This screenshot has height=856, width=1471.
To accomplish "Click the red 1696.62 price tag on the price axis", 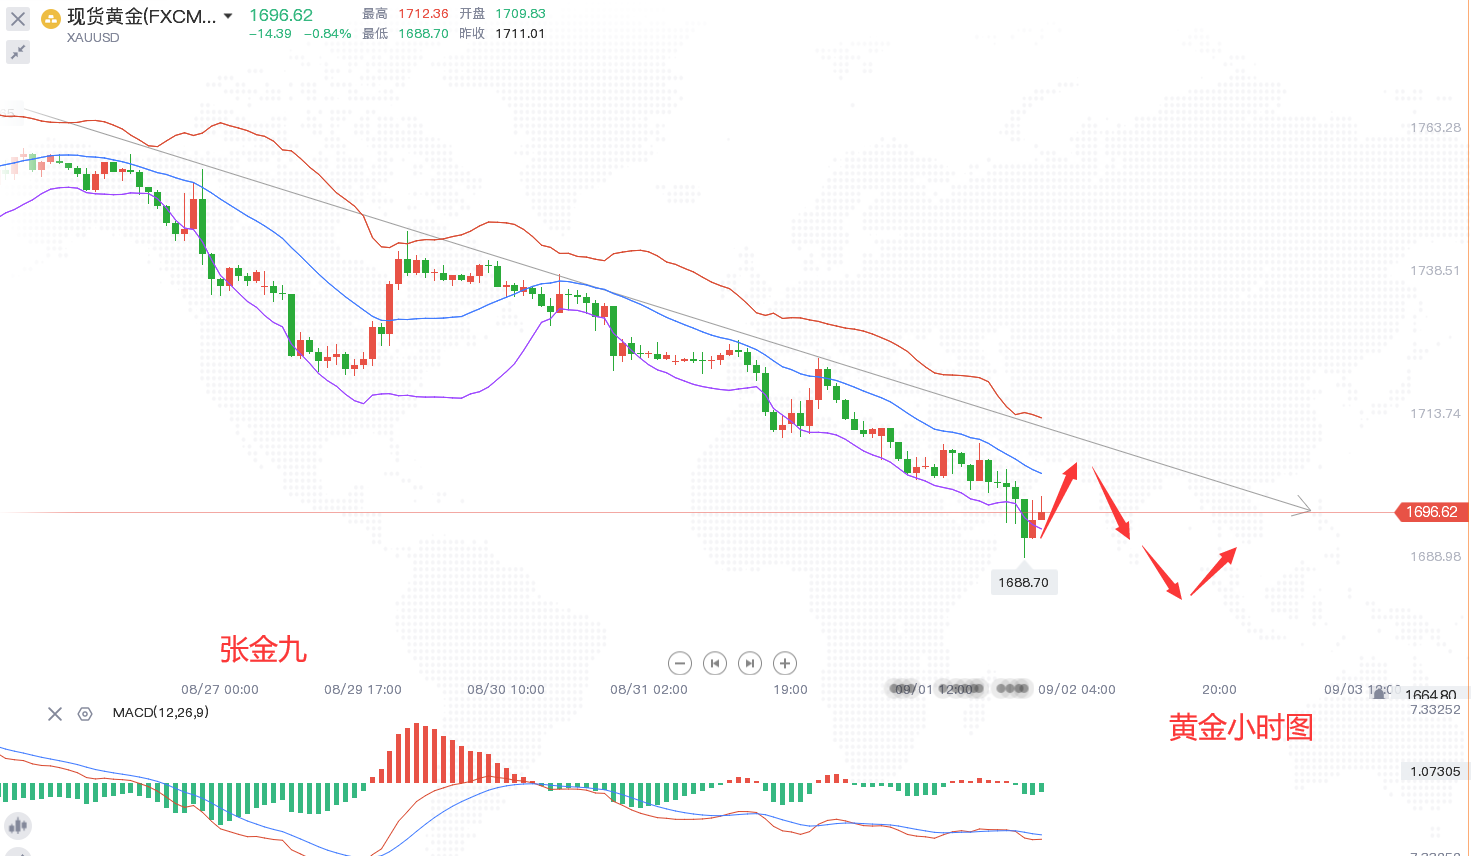I will point(1431,512).
